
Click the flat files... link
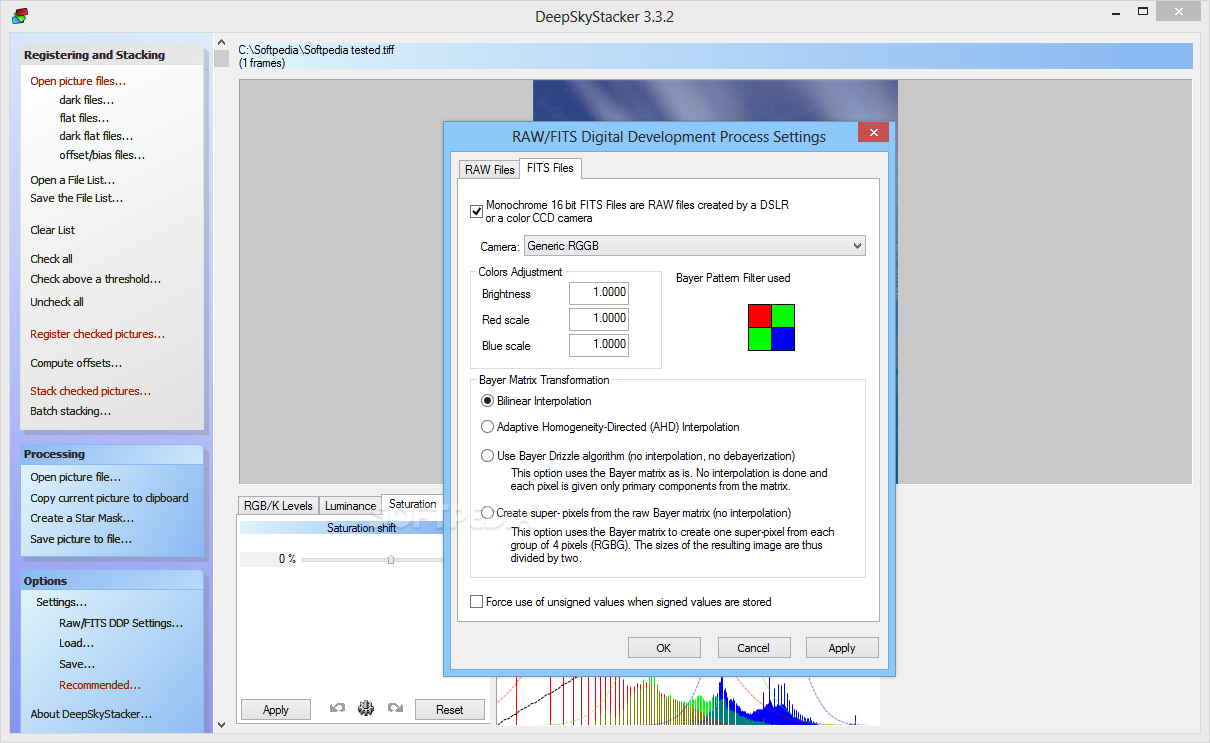(84, 118)
